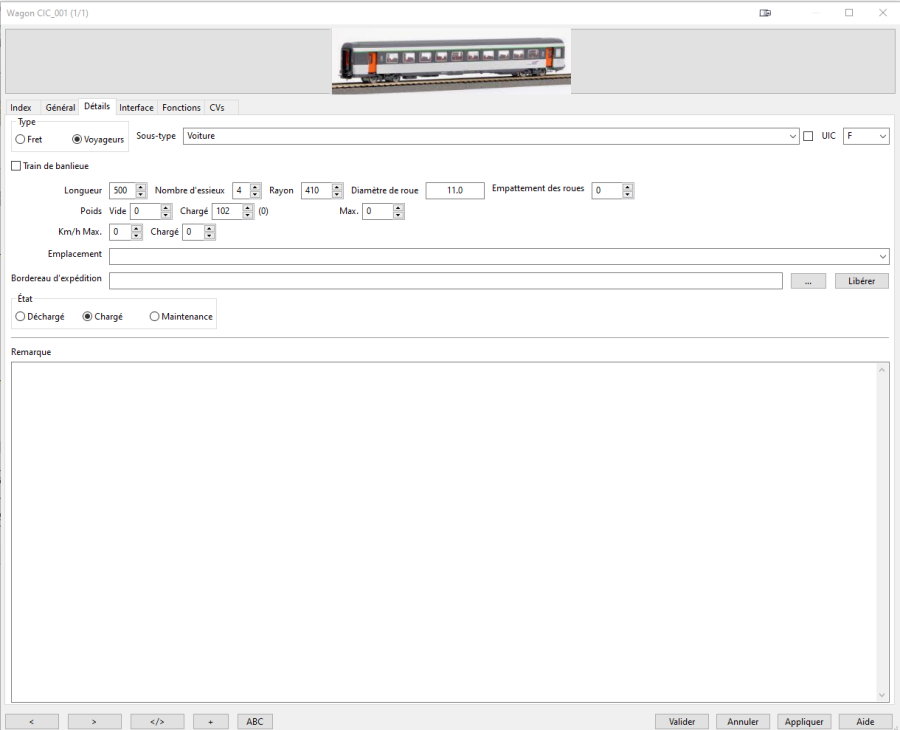Image resolution: width=900 pixels, height=730 pixels.
Task: Select the Maintenance state radio button
Action: (154, 316)
